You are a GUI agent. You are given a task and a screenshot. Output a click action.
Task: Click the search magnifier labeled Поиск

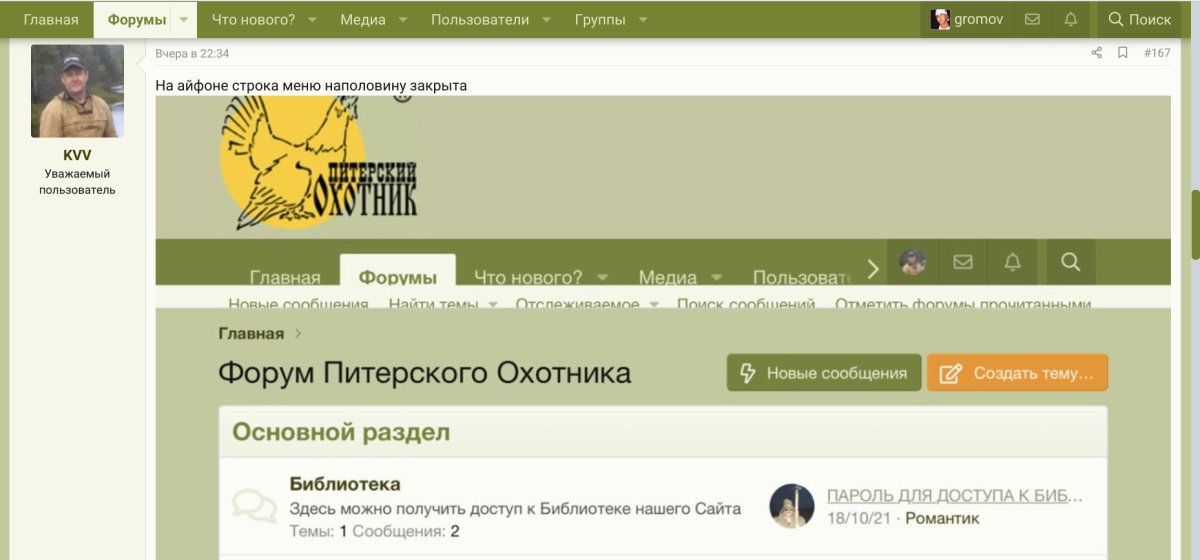(x=1139, y=19)
